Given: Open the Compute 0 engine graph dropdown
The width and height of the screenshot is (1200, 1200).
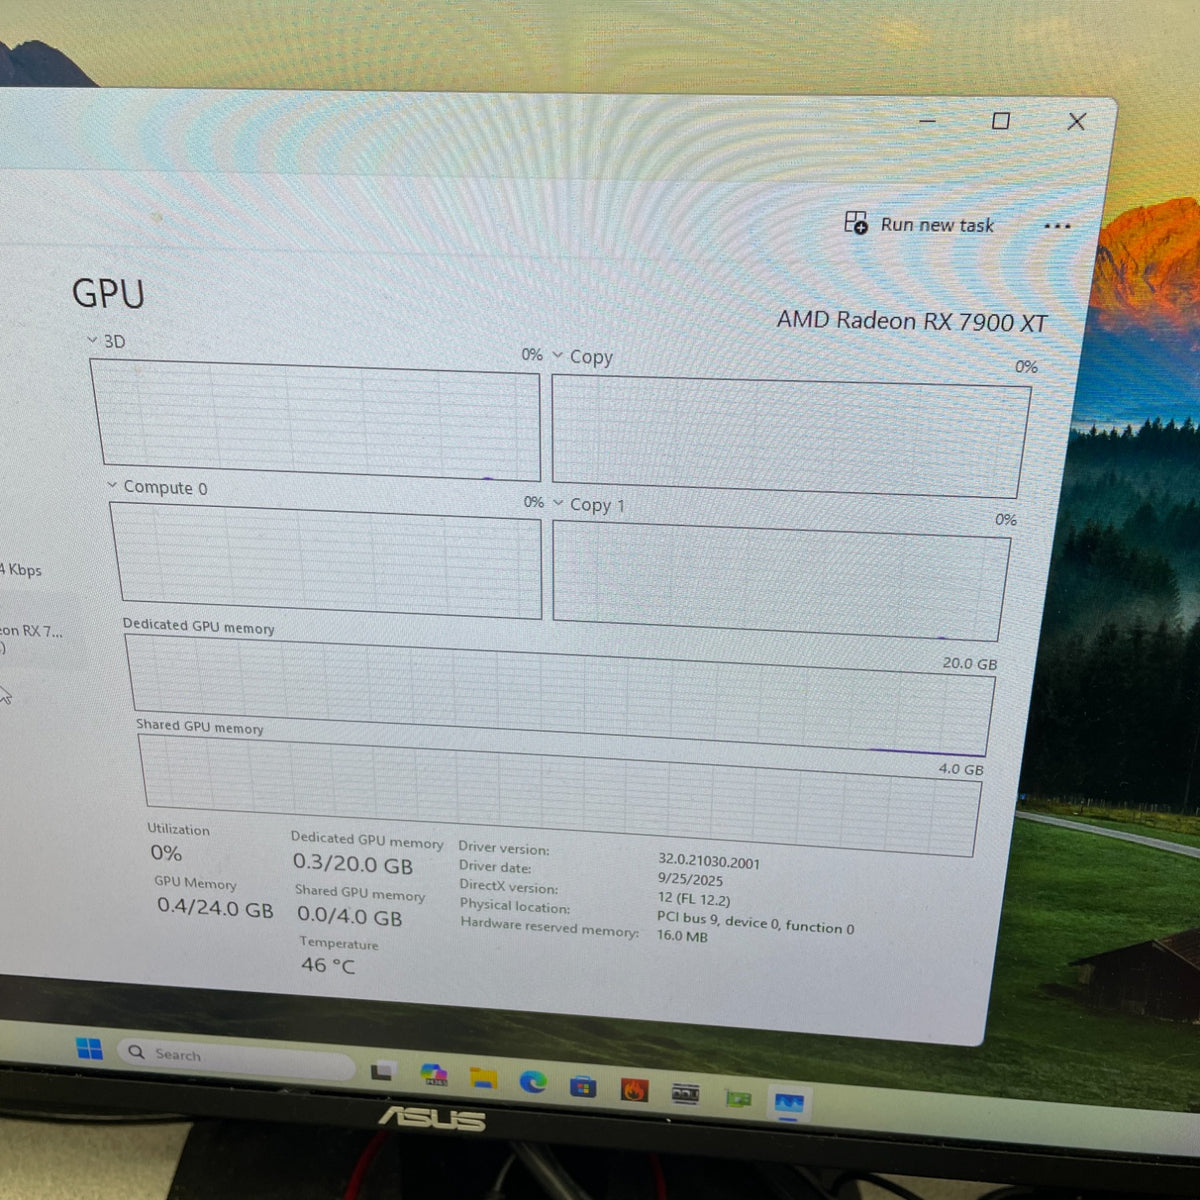Looking at the screenshot, I should [x=112, y=485].
